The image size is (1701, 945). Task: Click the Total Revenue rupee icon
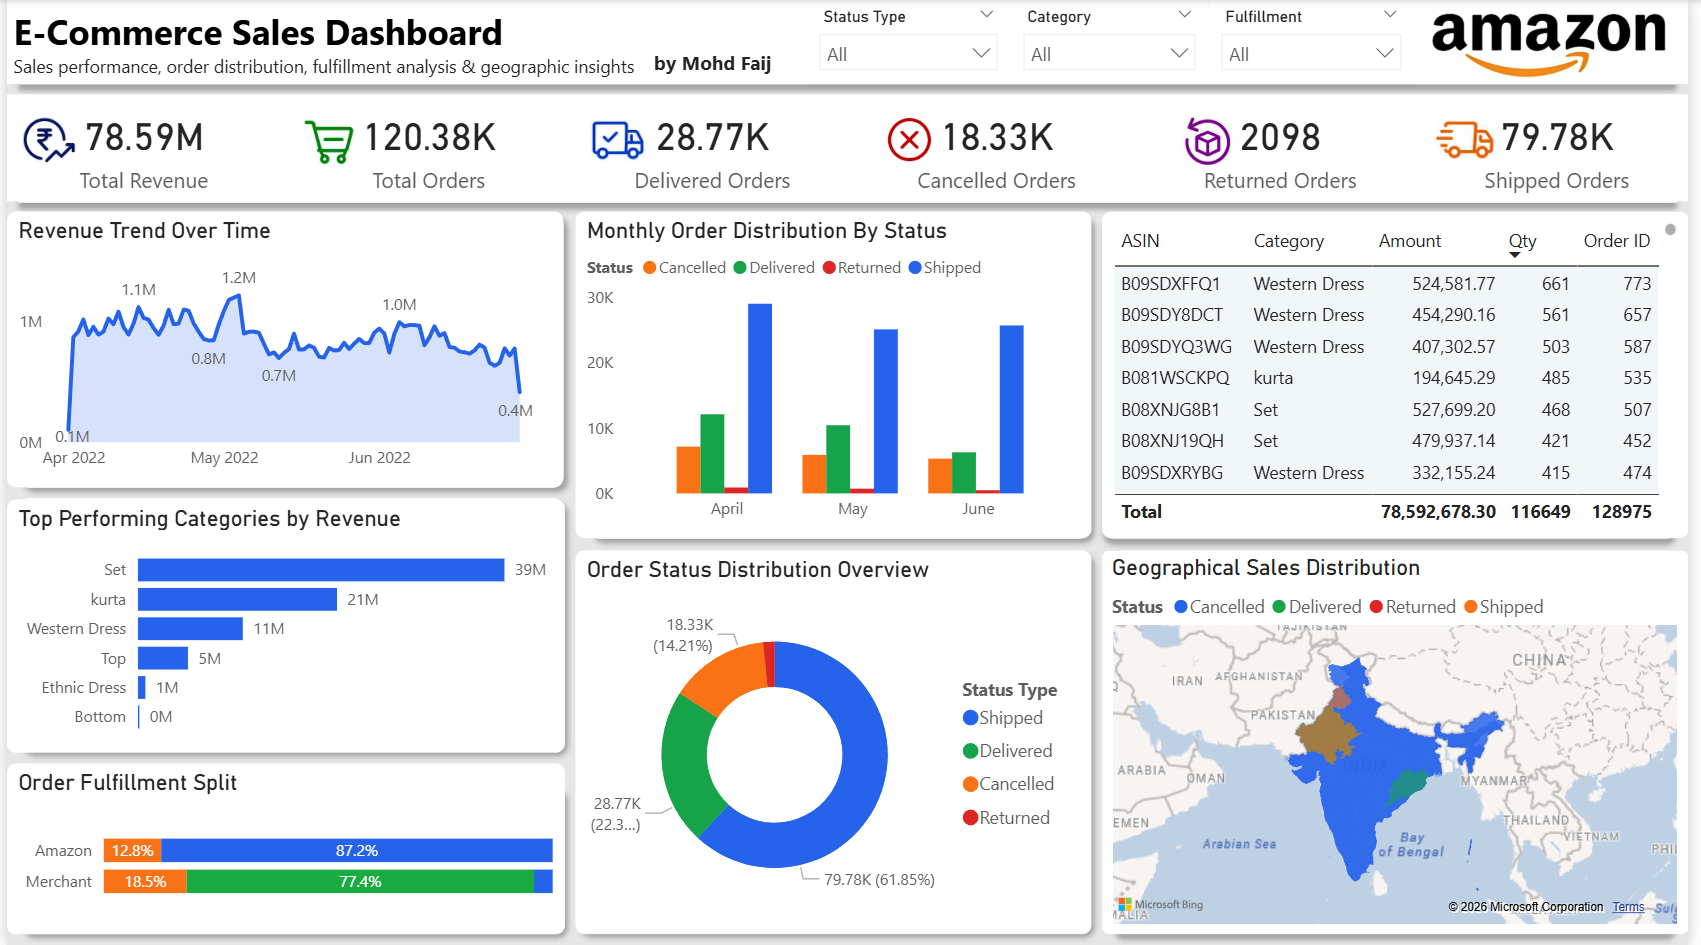coord(48,140)
